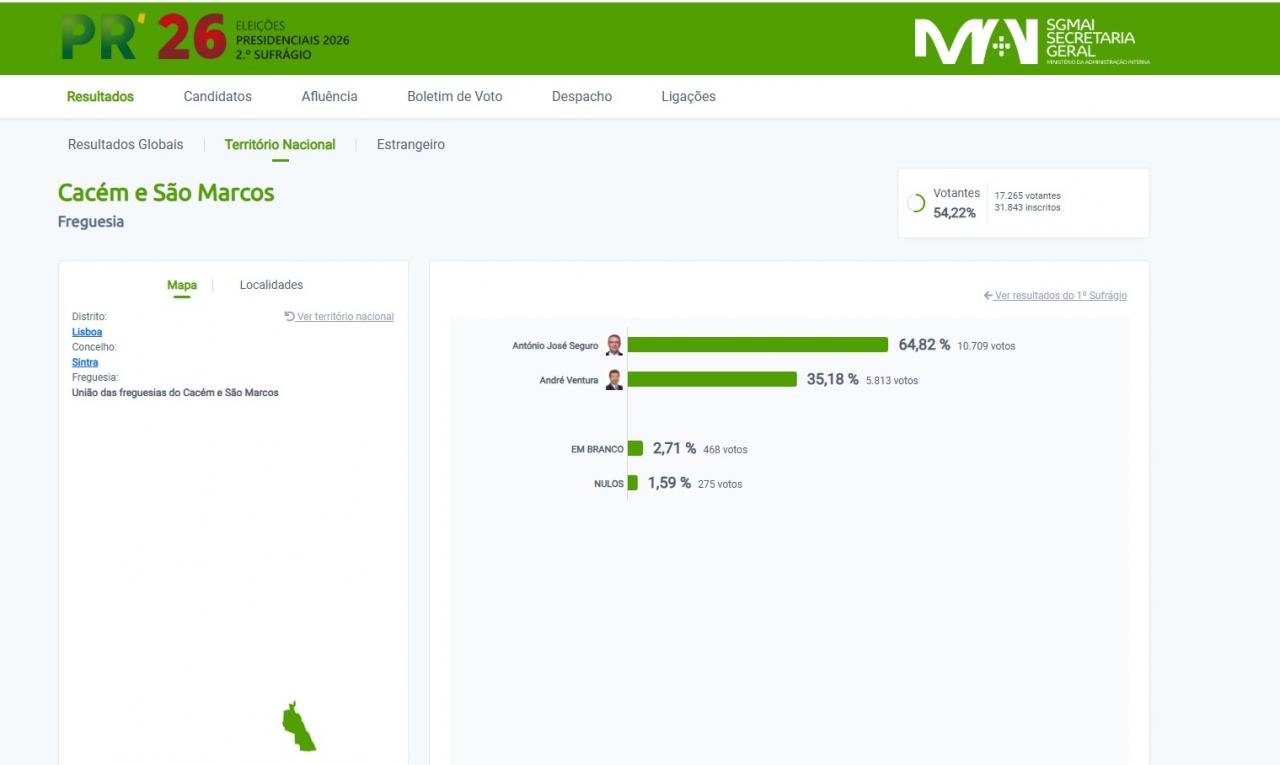Select the Mapa tab in side panel

[x=182, y=285]
